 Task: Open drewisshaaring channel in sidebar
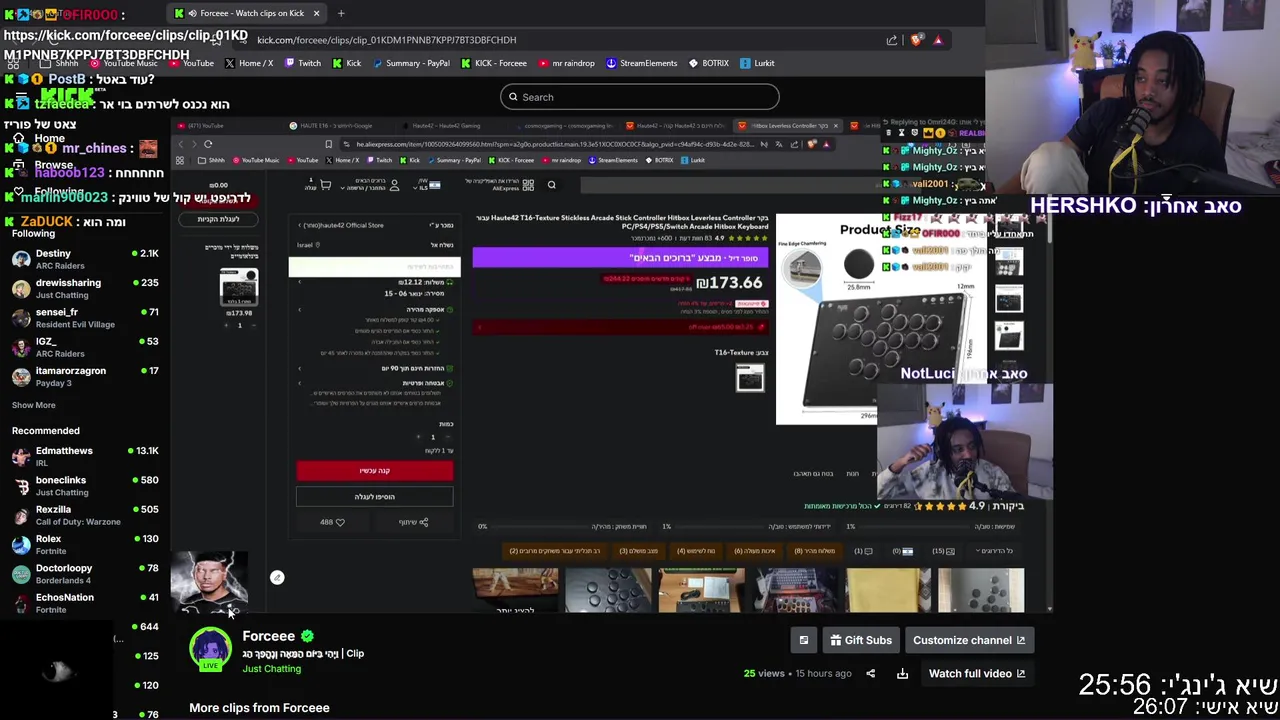tap(85, 288)
